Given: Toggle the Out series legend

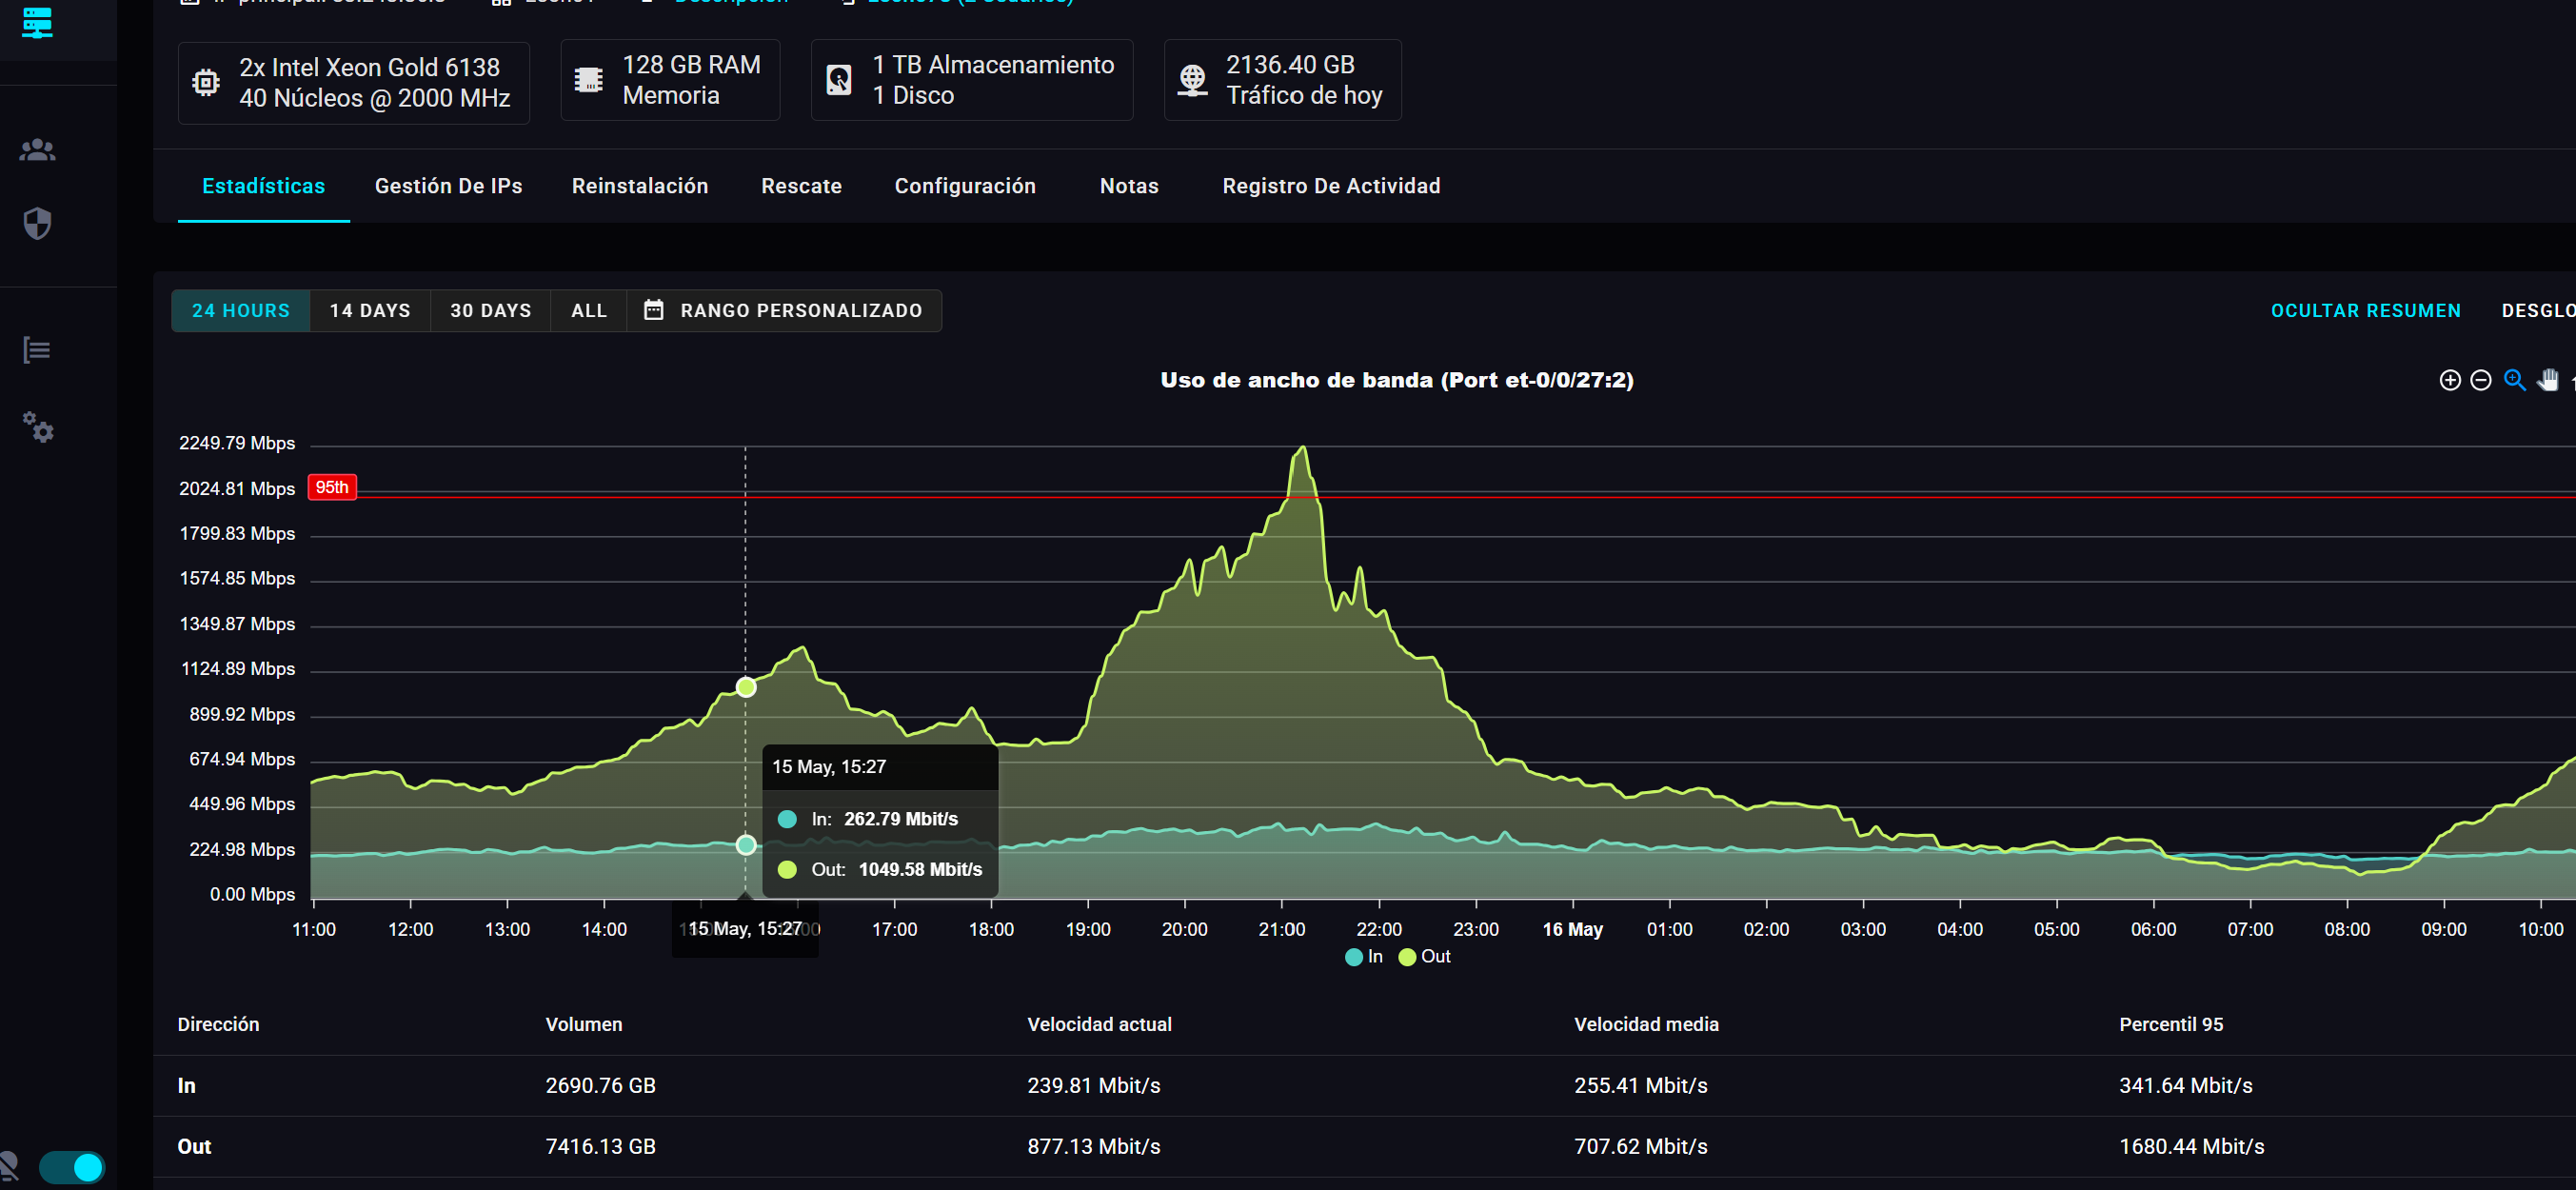Looking at the screenshot, I should (x=1425, y=956).
